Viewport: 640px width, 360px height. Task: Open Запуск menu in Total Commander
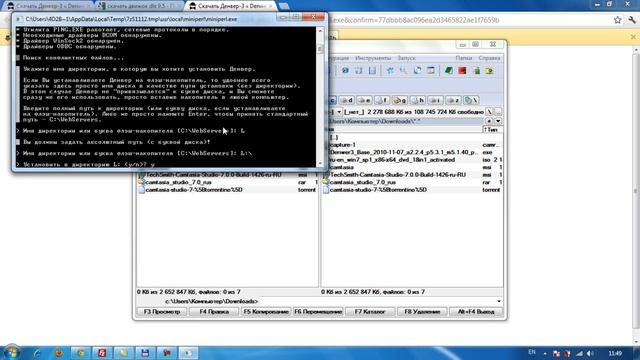click(x=406, y=58)
